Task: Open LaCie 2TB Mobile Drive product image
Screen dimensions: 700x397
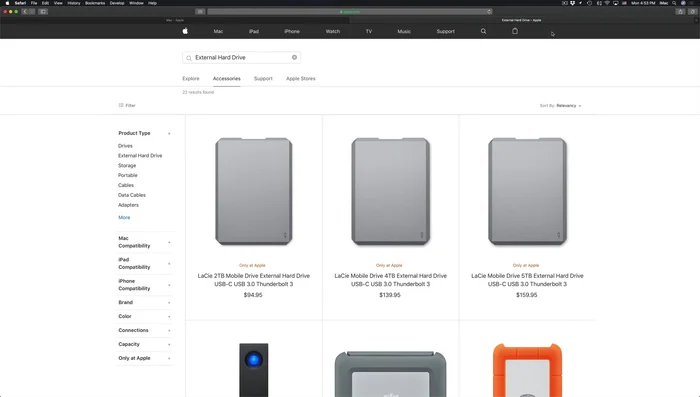Action: [x=254, y=192]
